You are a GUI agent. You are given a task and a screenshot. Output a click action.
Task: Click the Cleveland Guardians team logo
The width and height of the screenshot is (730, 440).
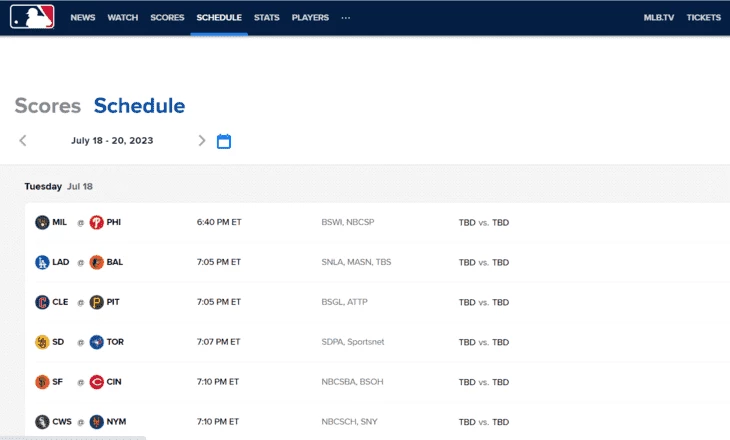click(x=42, y=302)
